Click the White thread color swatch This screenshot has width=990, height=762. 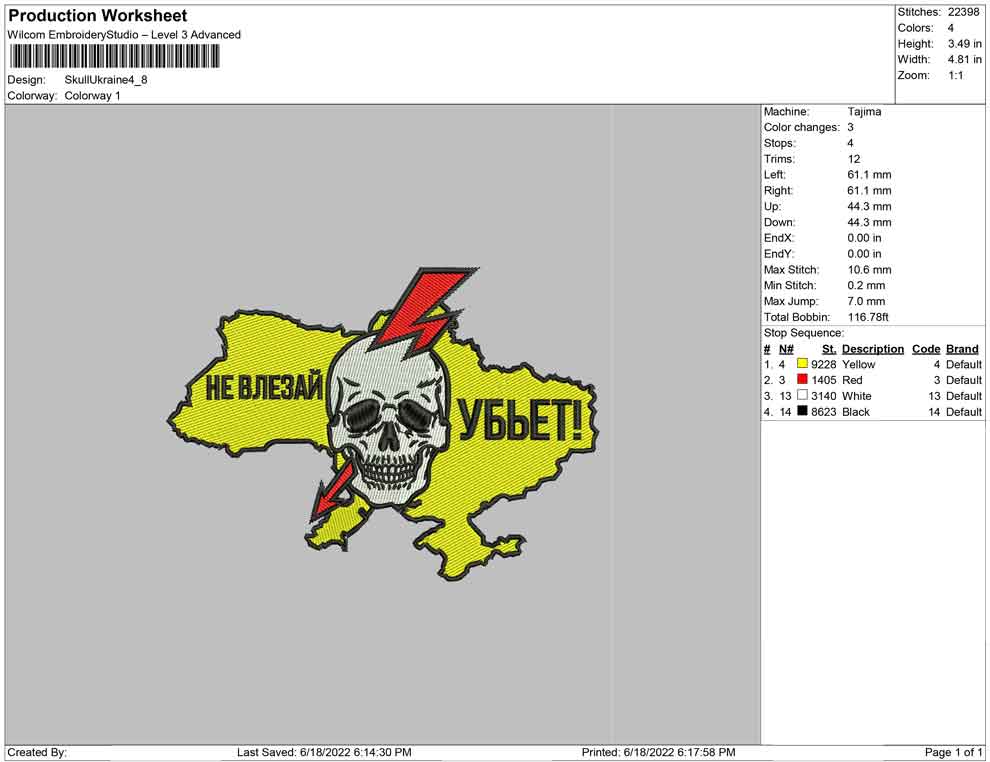pos(802,395)
